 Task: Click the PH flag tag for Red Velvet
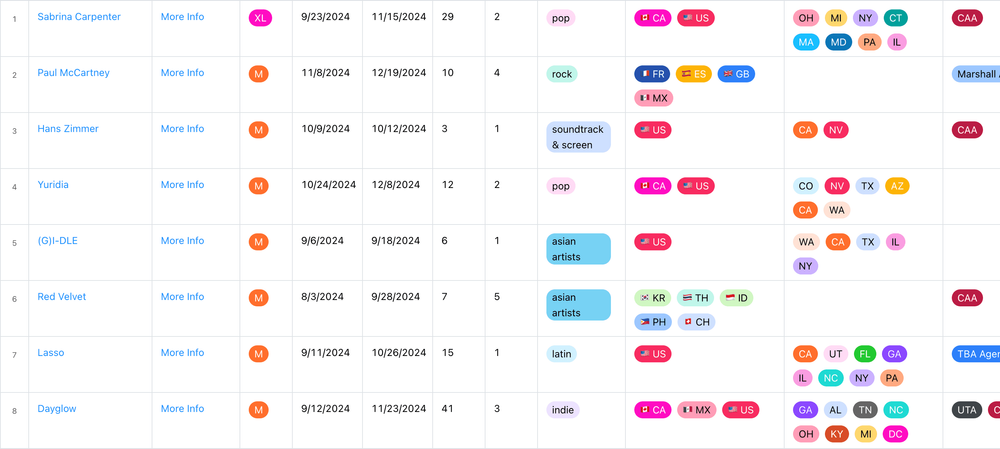click(x=652, y=323)
